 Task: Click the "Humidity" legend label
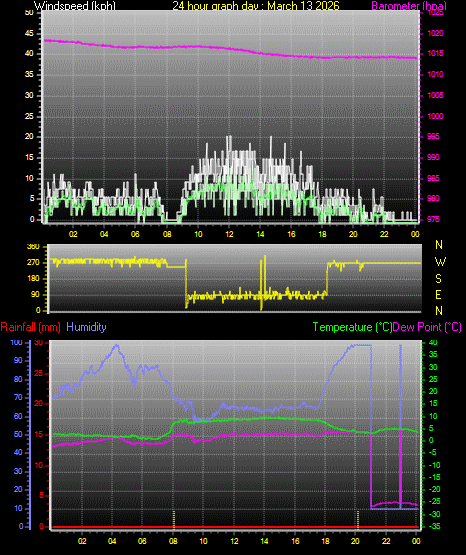86,327
